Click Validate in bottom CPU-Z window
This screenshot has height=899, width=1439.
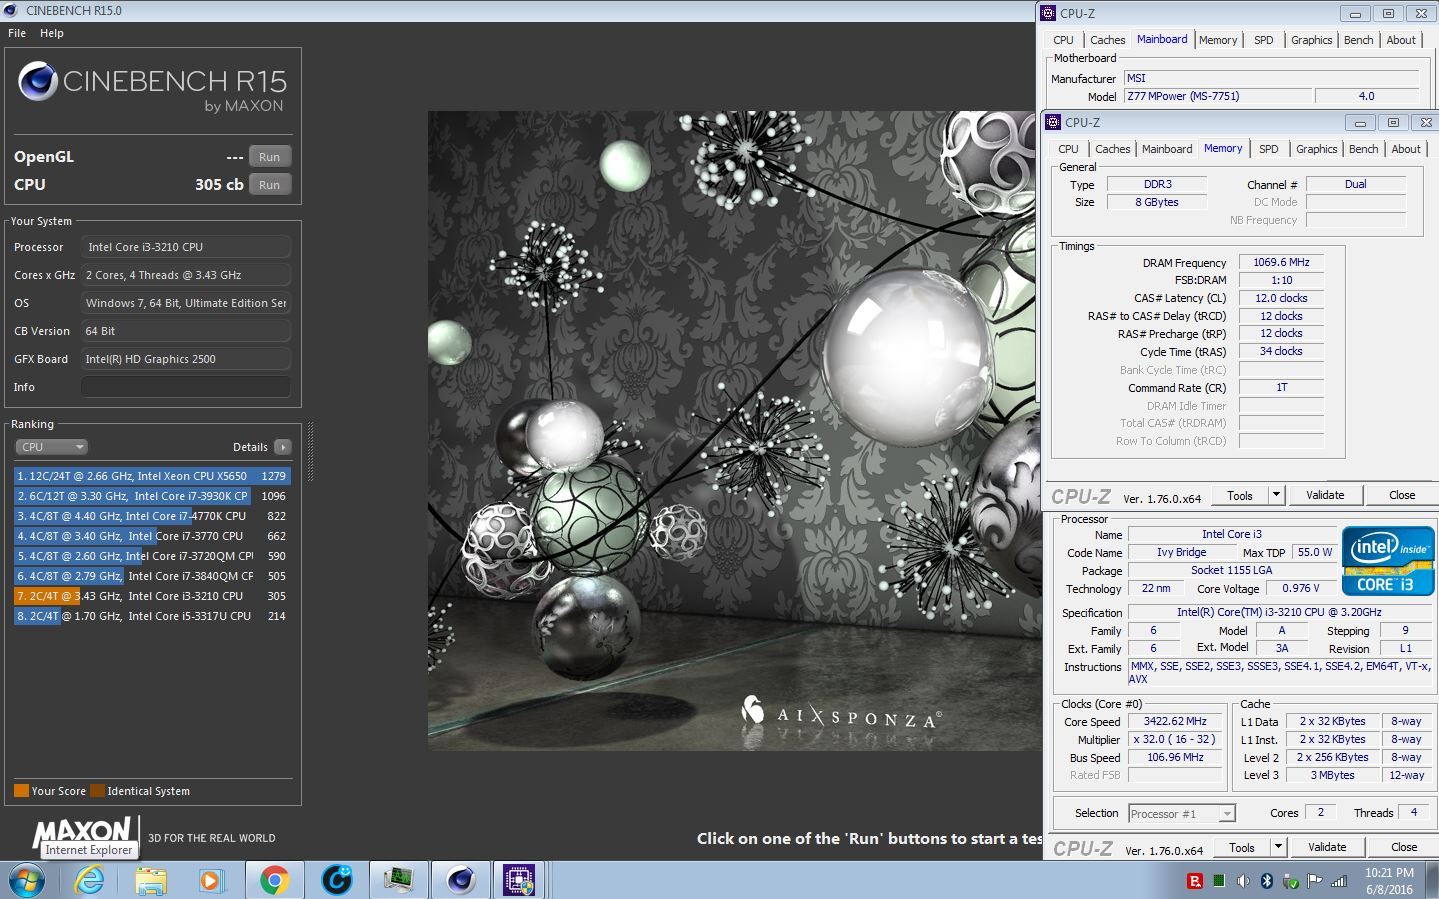[1327, 847]
